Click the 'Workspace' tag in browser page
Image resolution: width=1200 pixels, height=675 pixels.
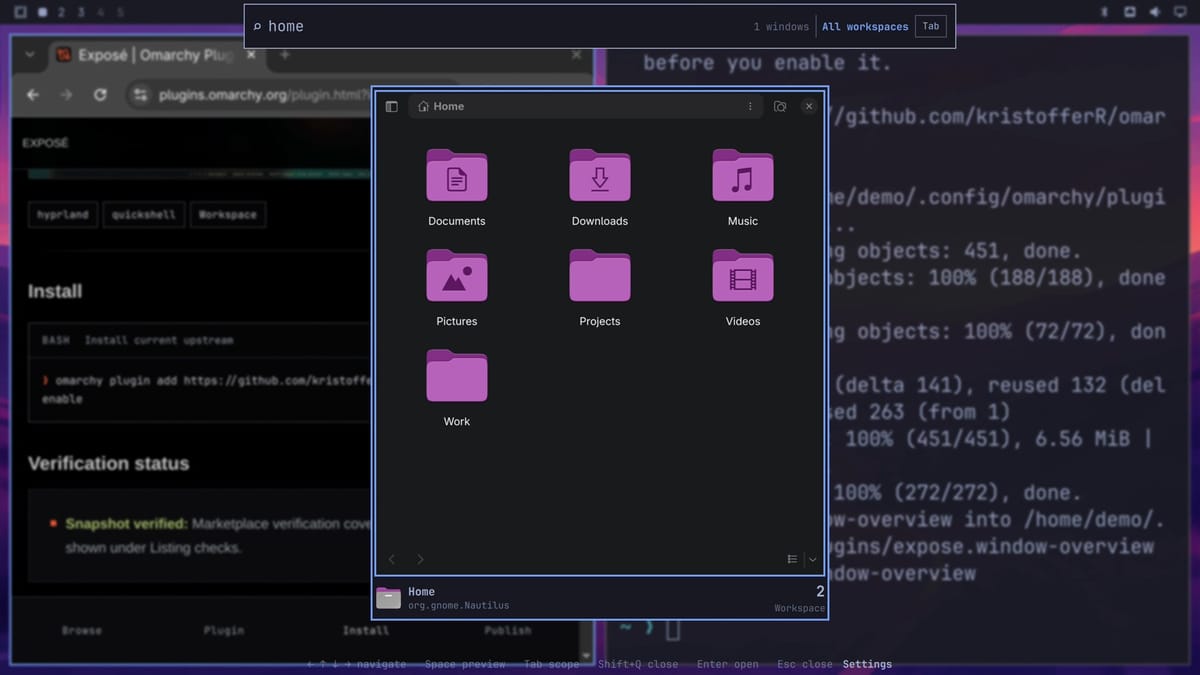tap(227, 215)
